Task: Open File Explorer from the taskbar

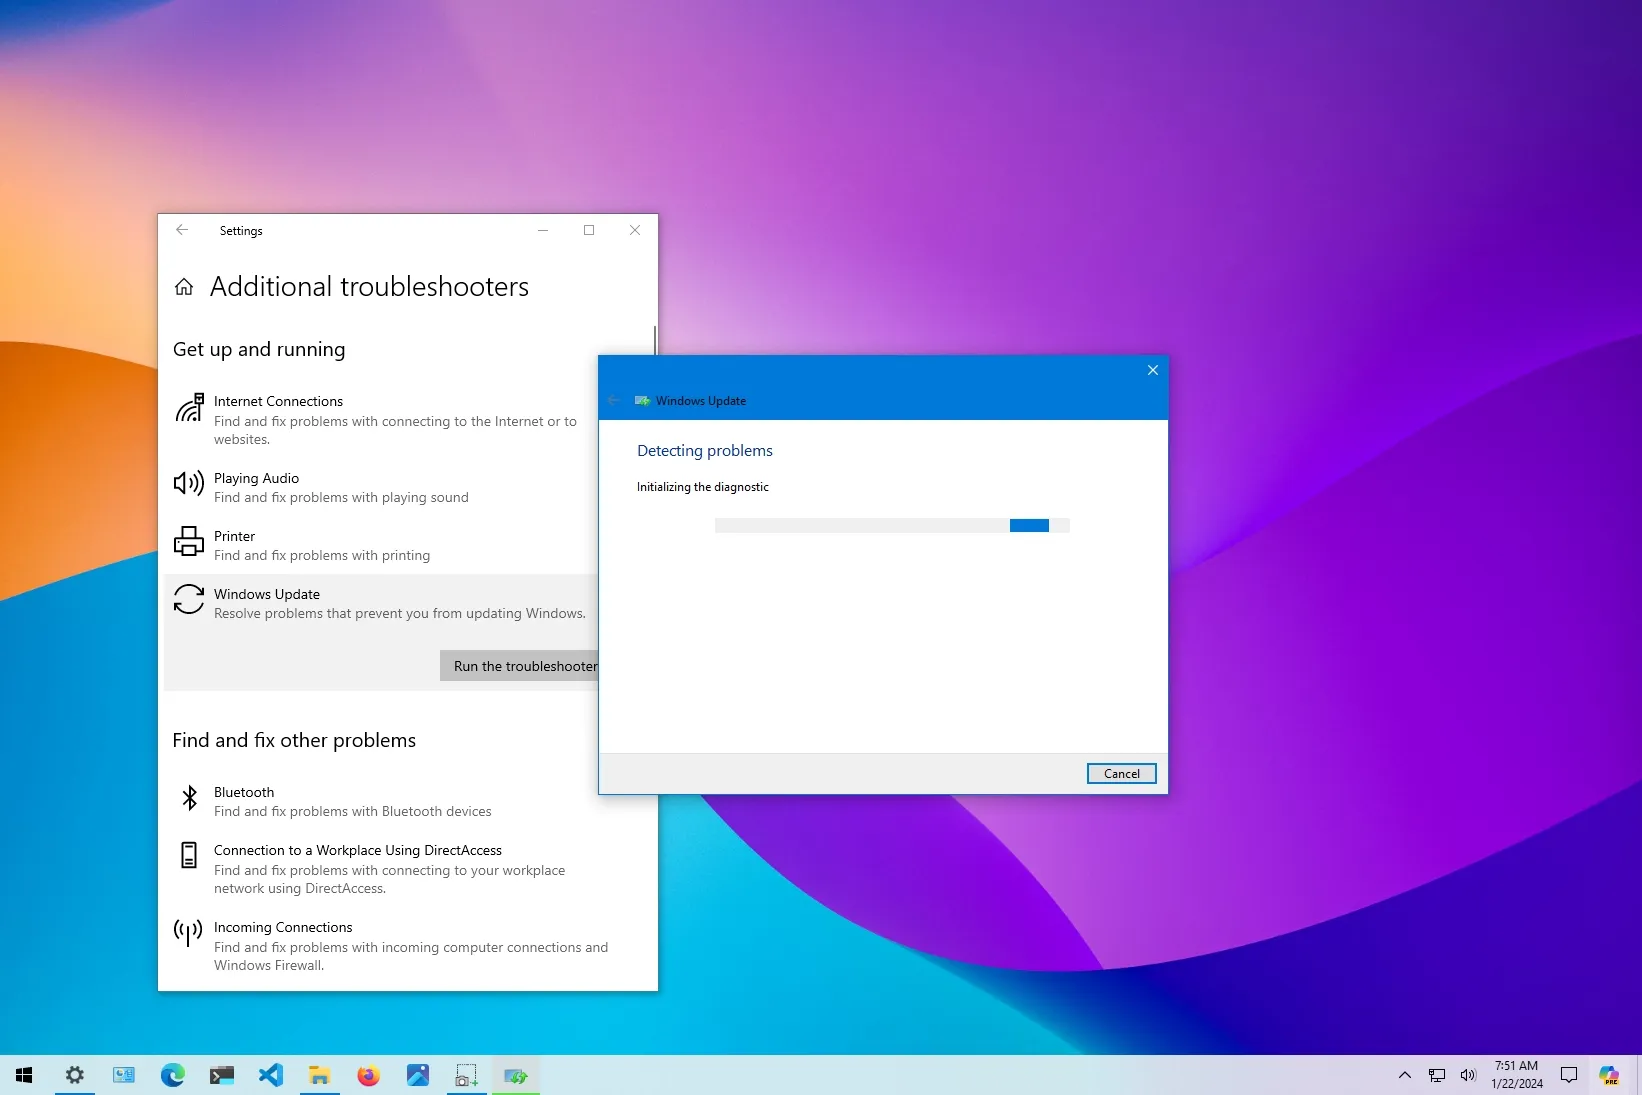Action: [x=319, y=1076]
